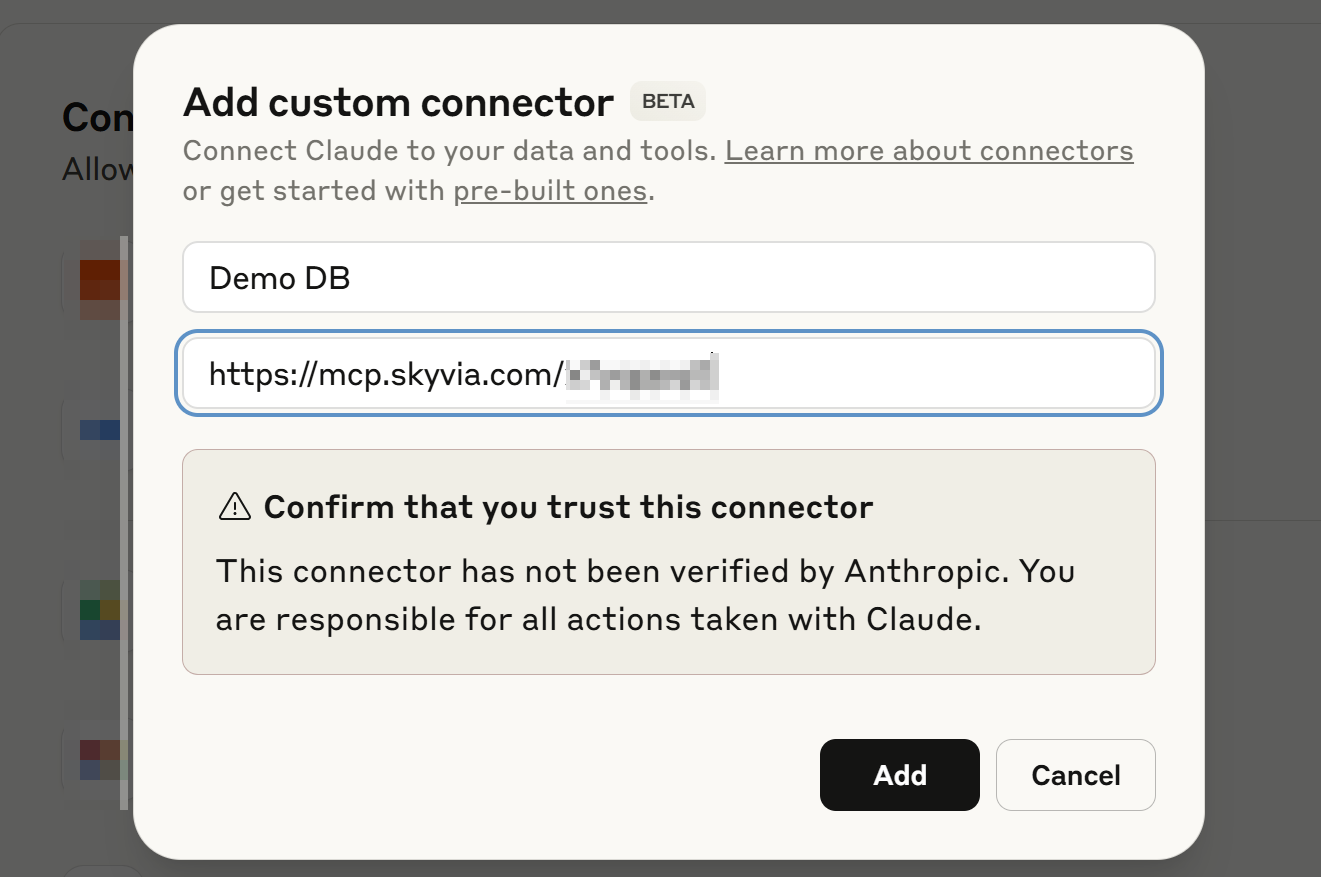Image resolution: width=1321 pixels, height=877 pixels.
Task: Click the warning triangle icon
Action: [x=234, y=507]
